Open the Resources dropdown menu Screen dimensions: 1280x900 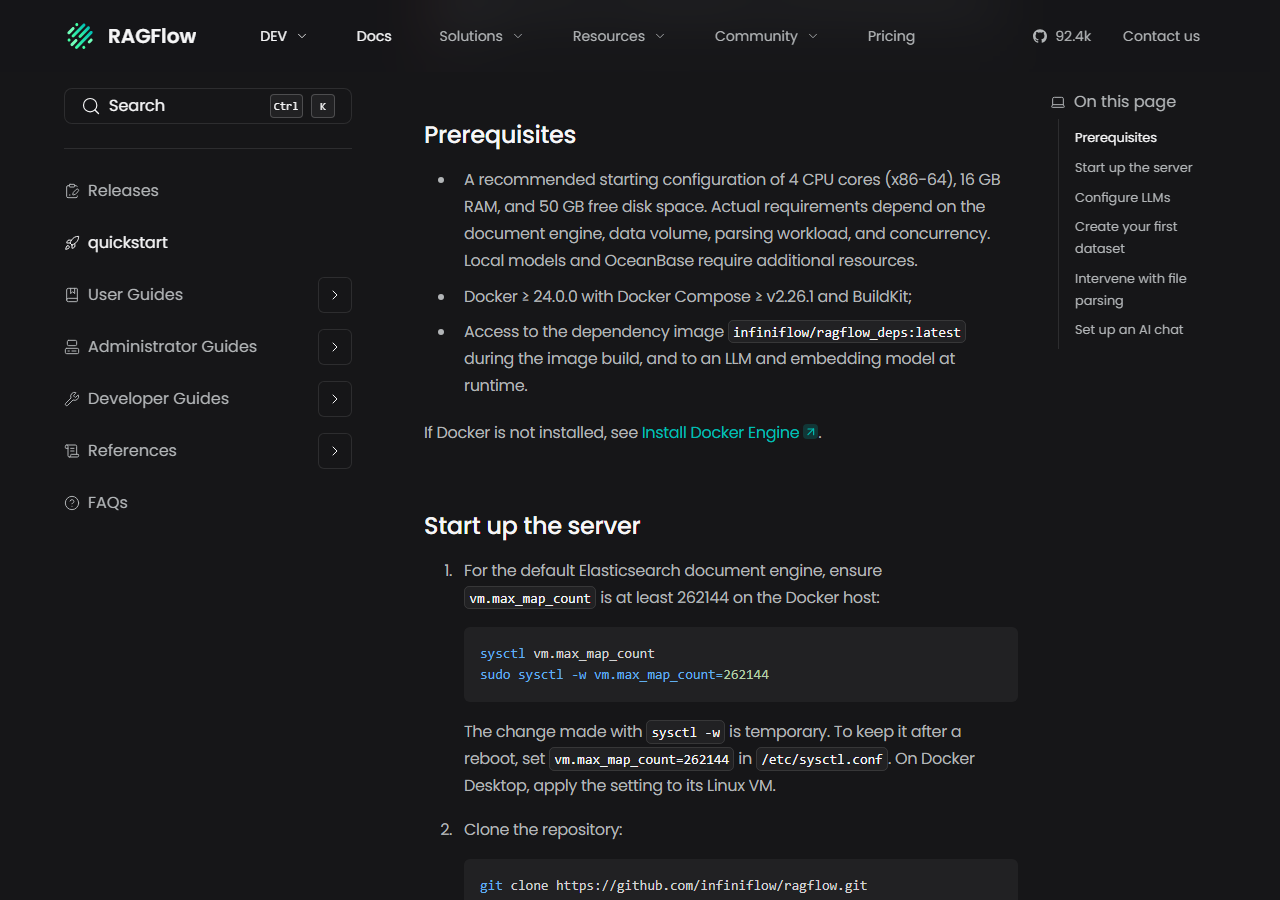click(x=619, y=36)
